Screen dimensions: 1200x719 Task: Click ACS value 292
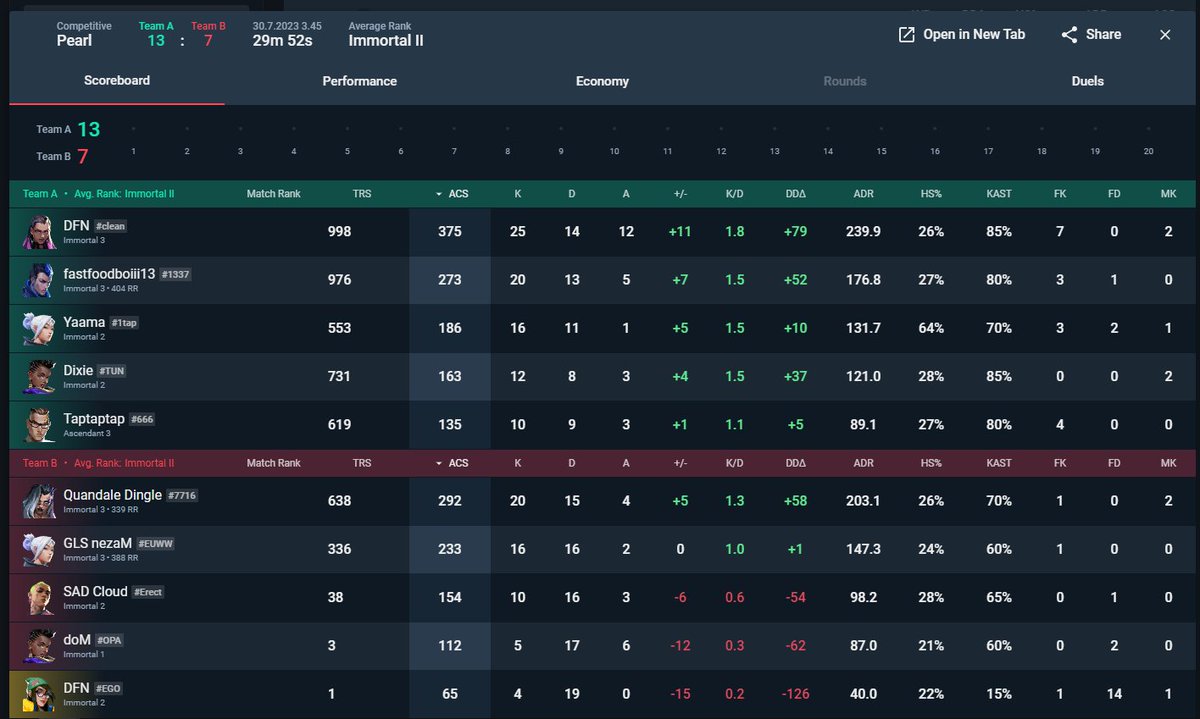coord(450,501)
